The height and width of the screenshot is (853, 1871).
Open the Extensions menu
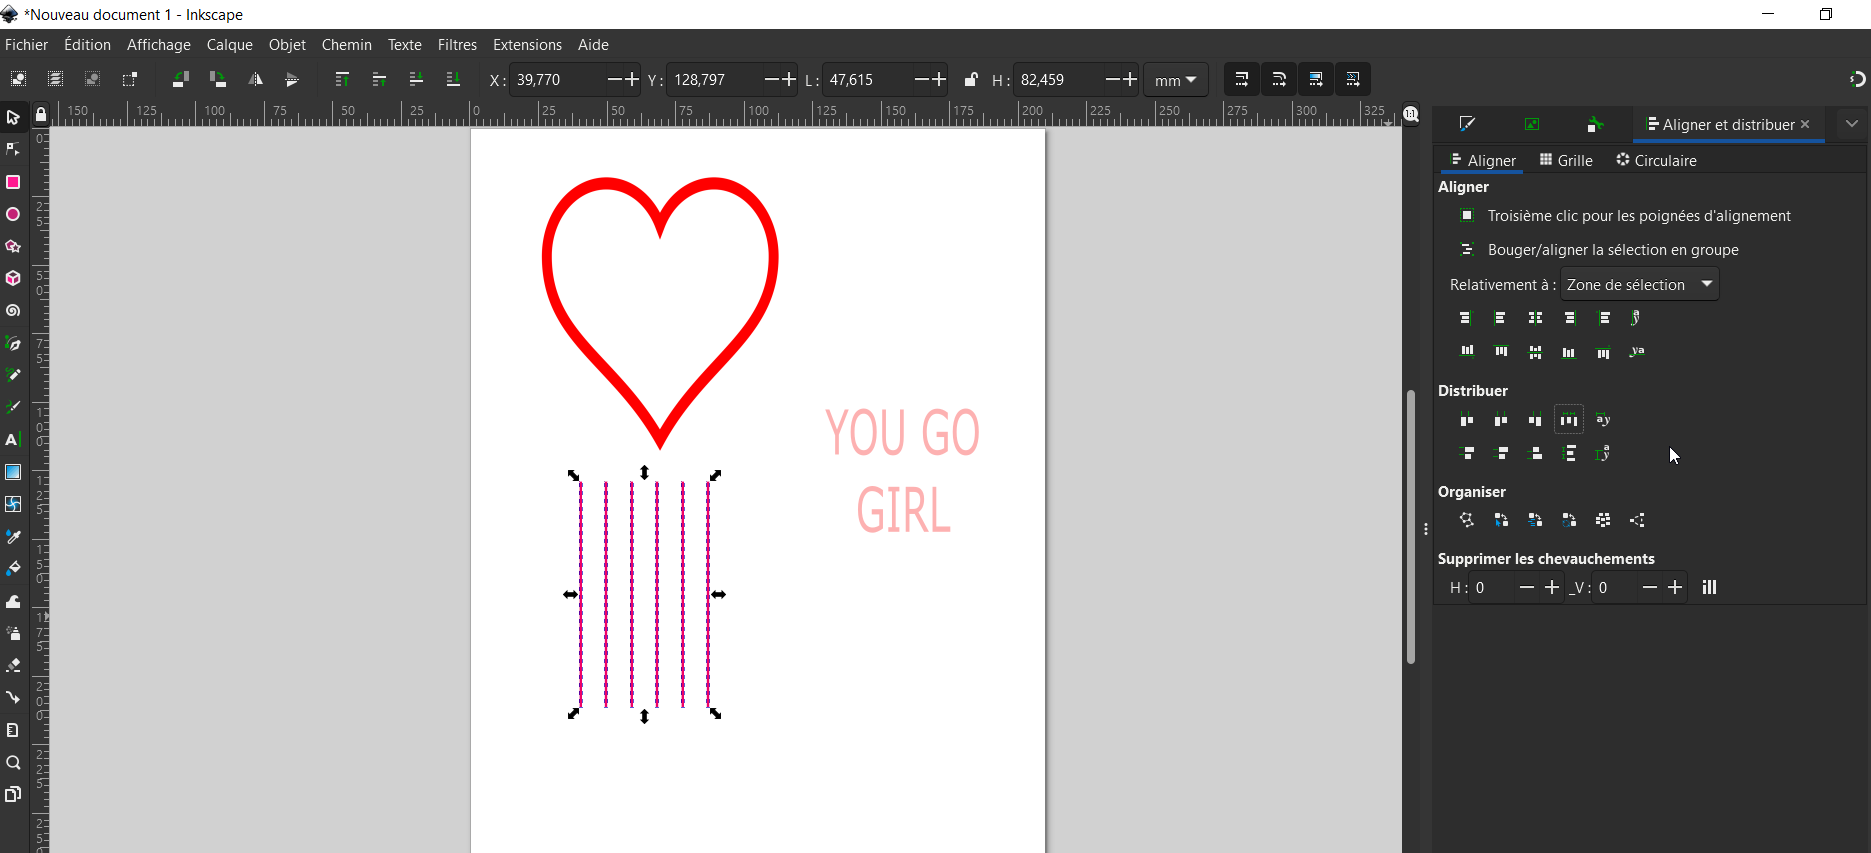[527, 45]
